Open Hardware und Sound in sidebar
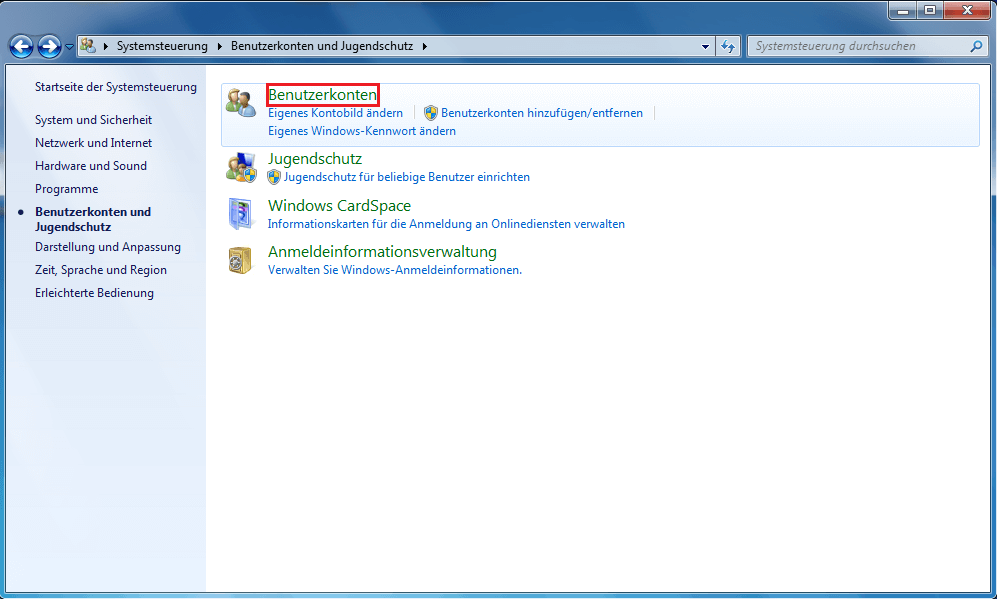The image size is (997, 599). point(91,166)
